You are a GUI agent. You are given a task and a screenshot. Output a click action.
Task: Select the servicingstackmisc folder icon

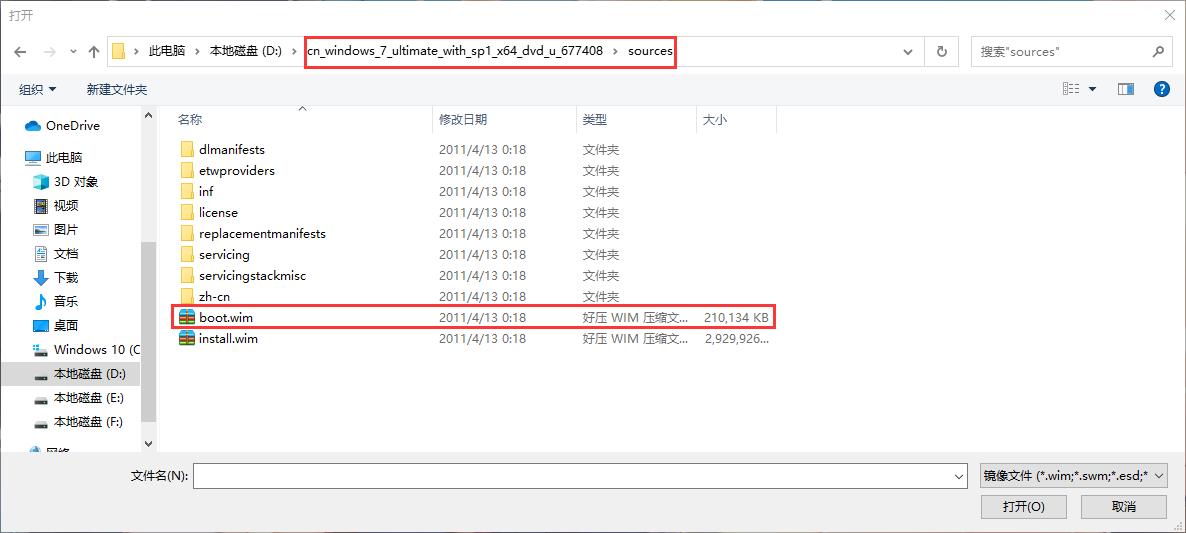187,275
